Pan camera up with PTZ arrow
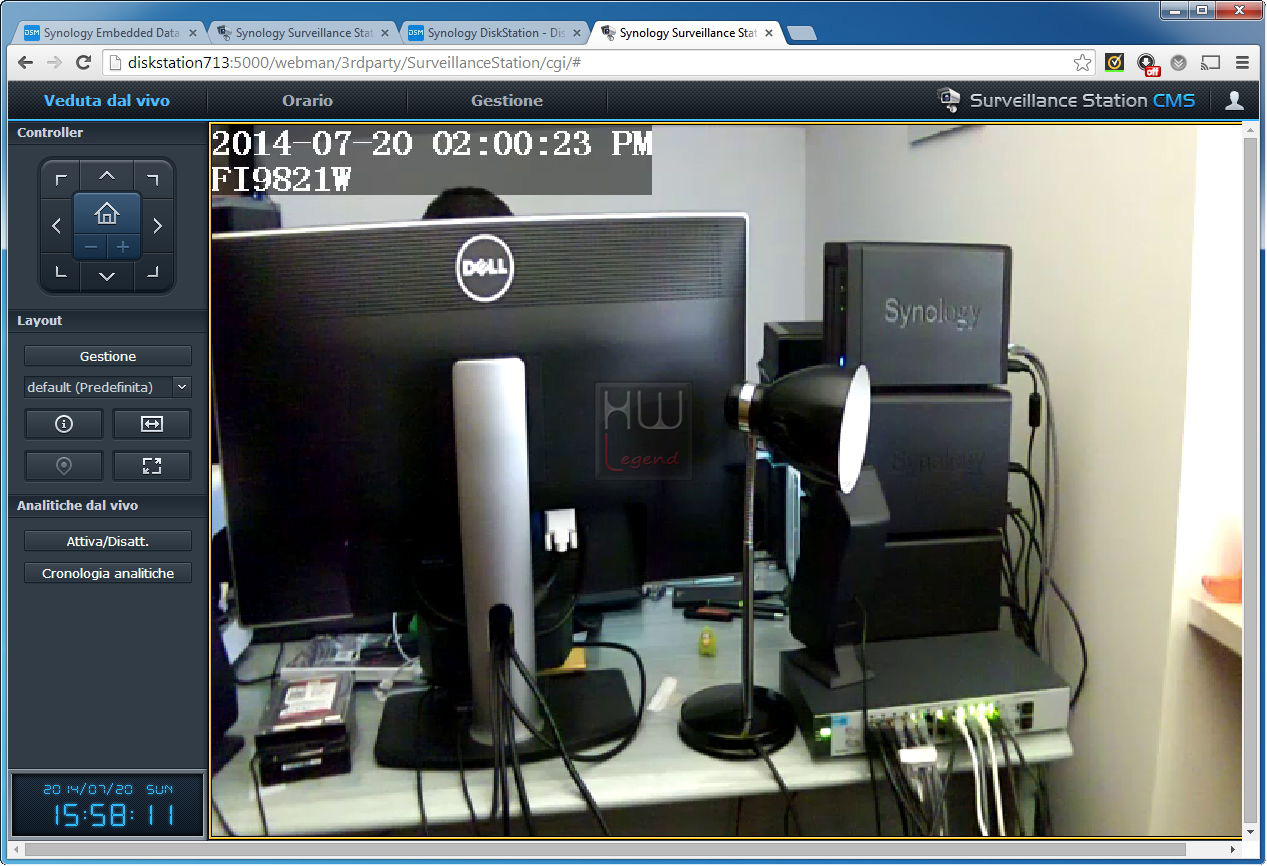 pyautogui.click(x=107, y=177)
